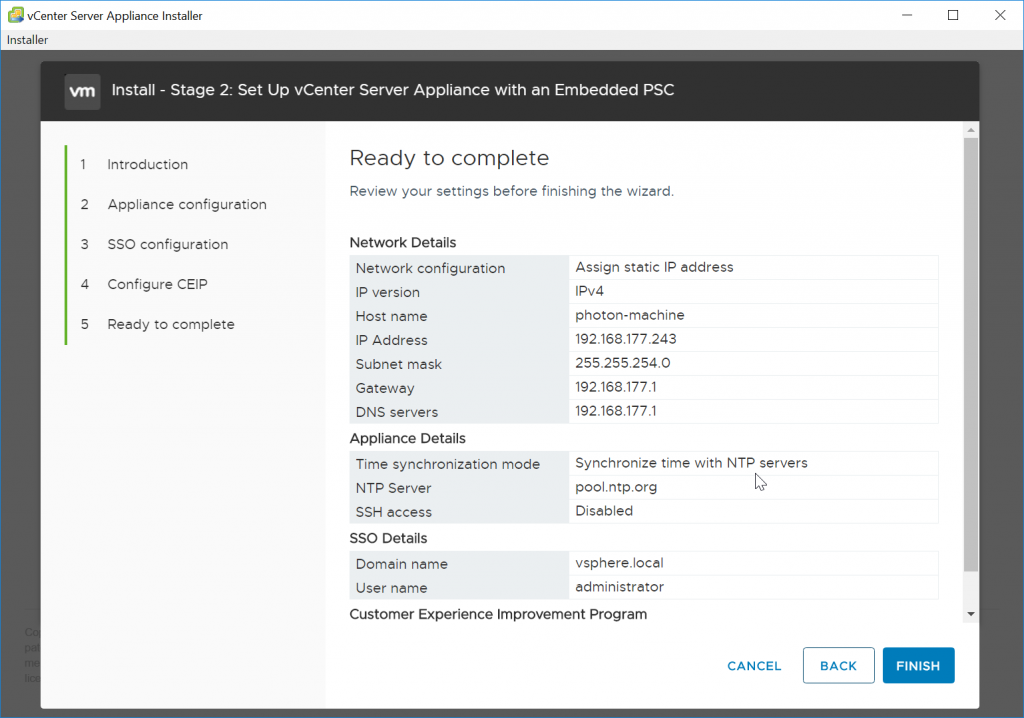Click the scrollbar up arrow
This screenshot has height=718, width=1024.
pos(971,130)
